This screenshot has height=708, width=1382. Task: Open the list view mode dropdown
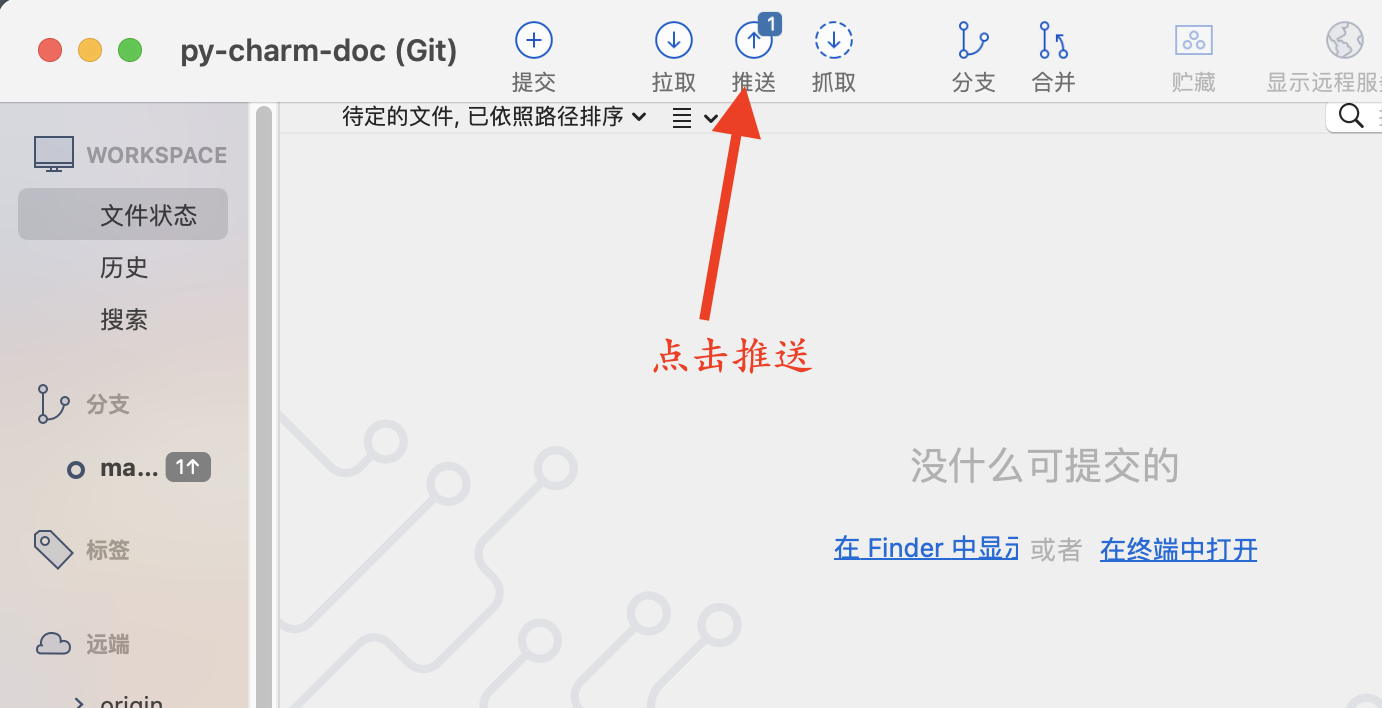coord(695,119)
